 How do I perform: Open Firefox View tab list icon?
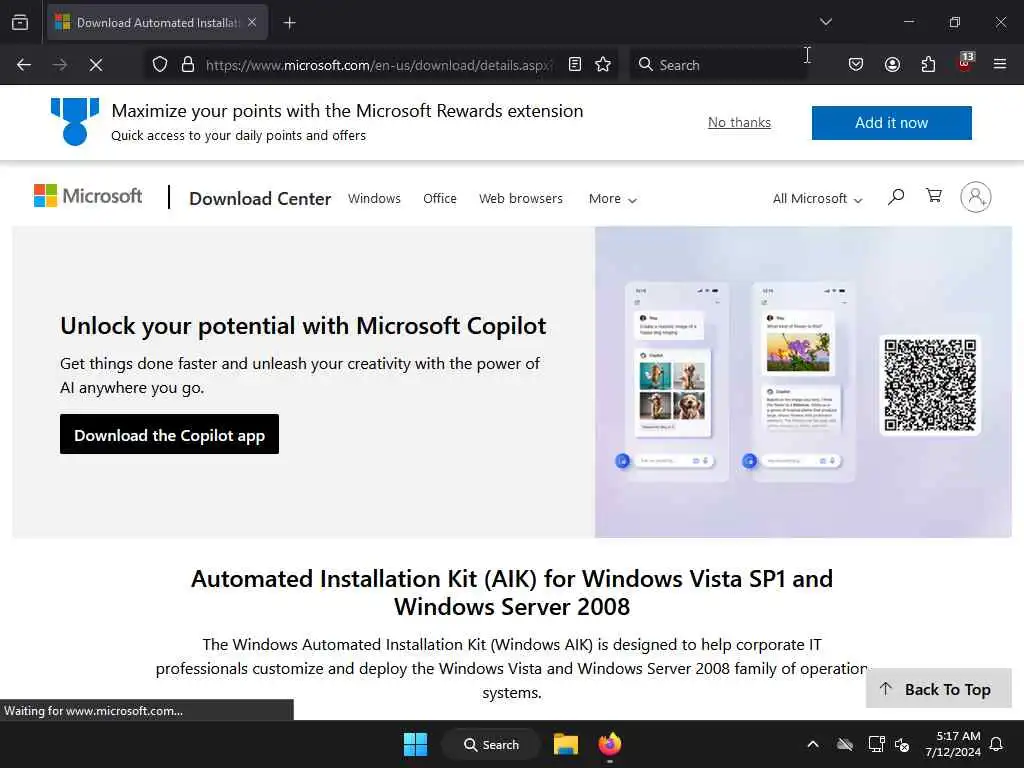[x=20, y=22]
